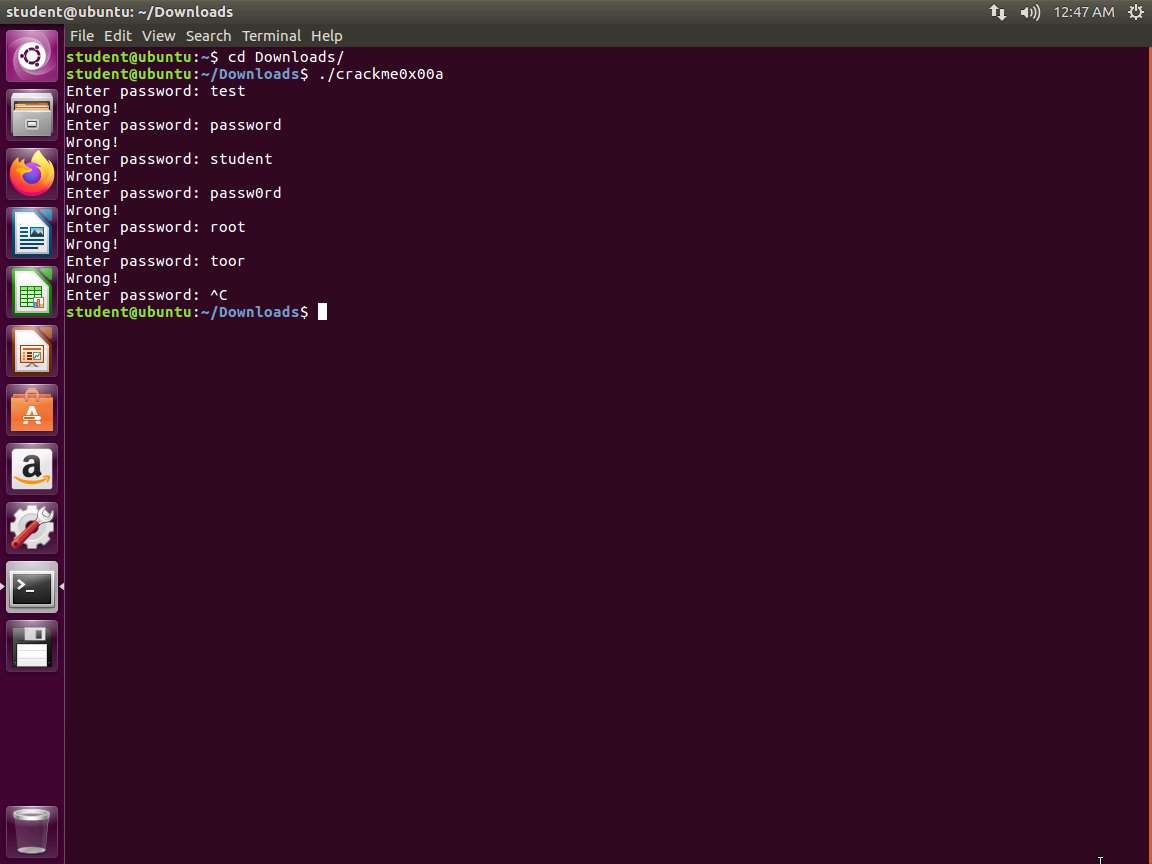This screenshot has height=864, width=1152.
Task: Open the Edit menu
Action: pyautogui.click(x=118, y=36)
